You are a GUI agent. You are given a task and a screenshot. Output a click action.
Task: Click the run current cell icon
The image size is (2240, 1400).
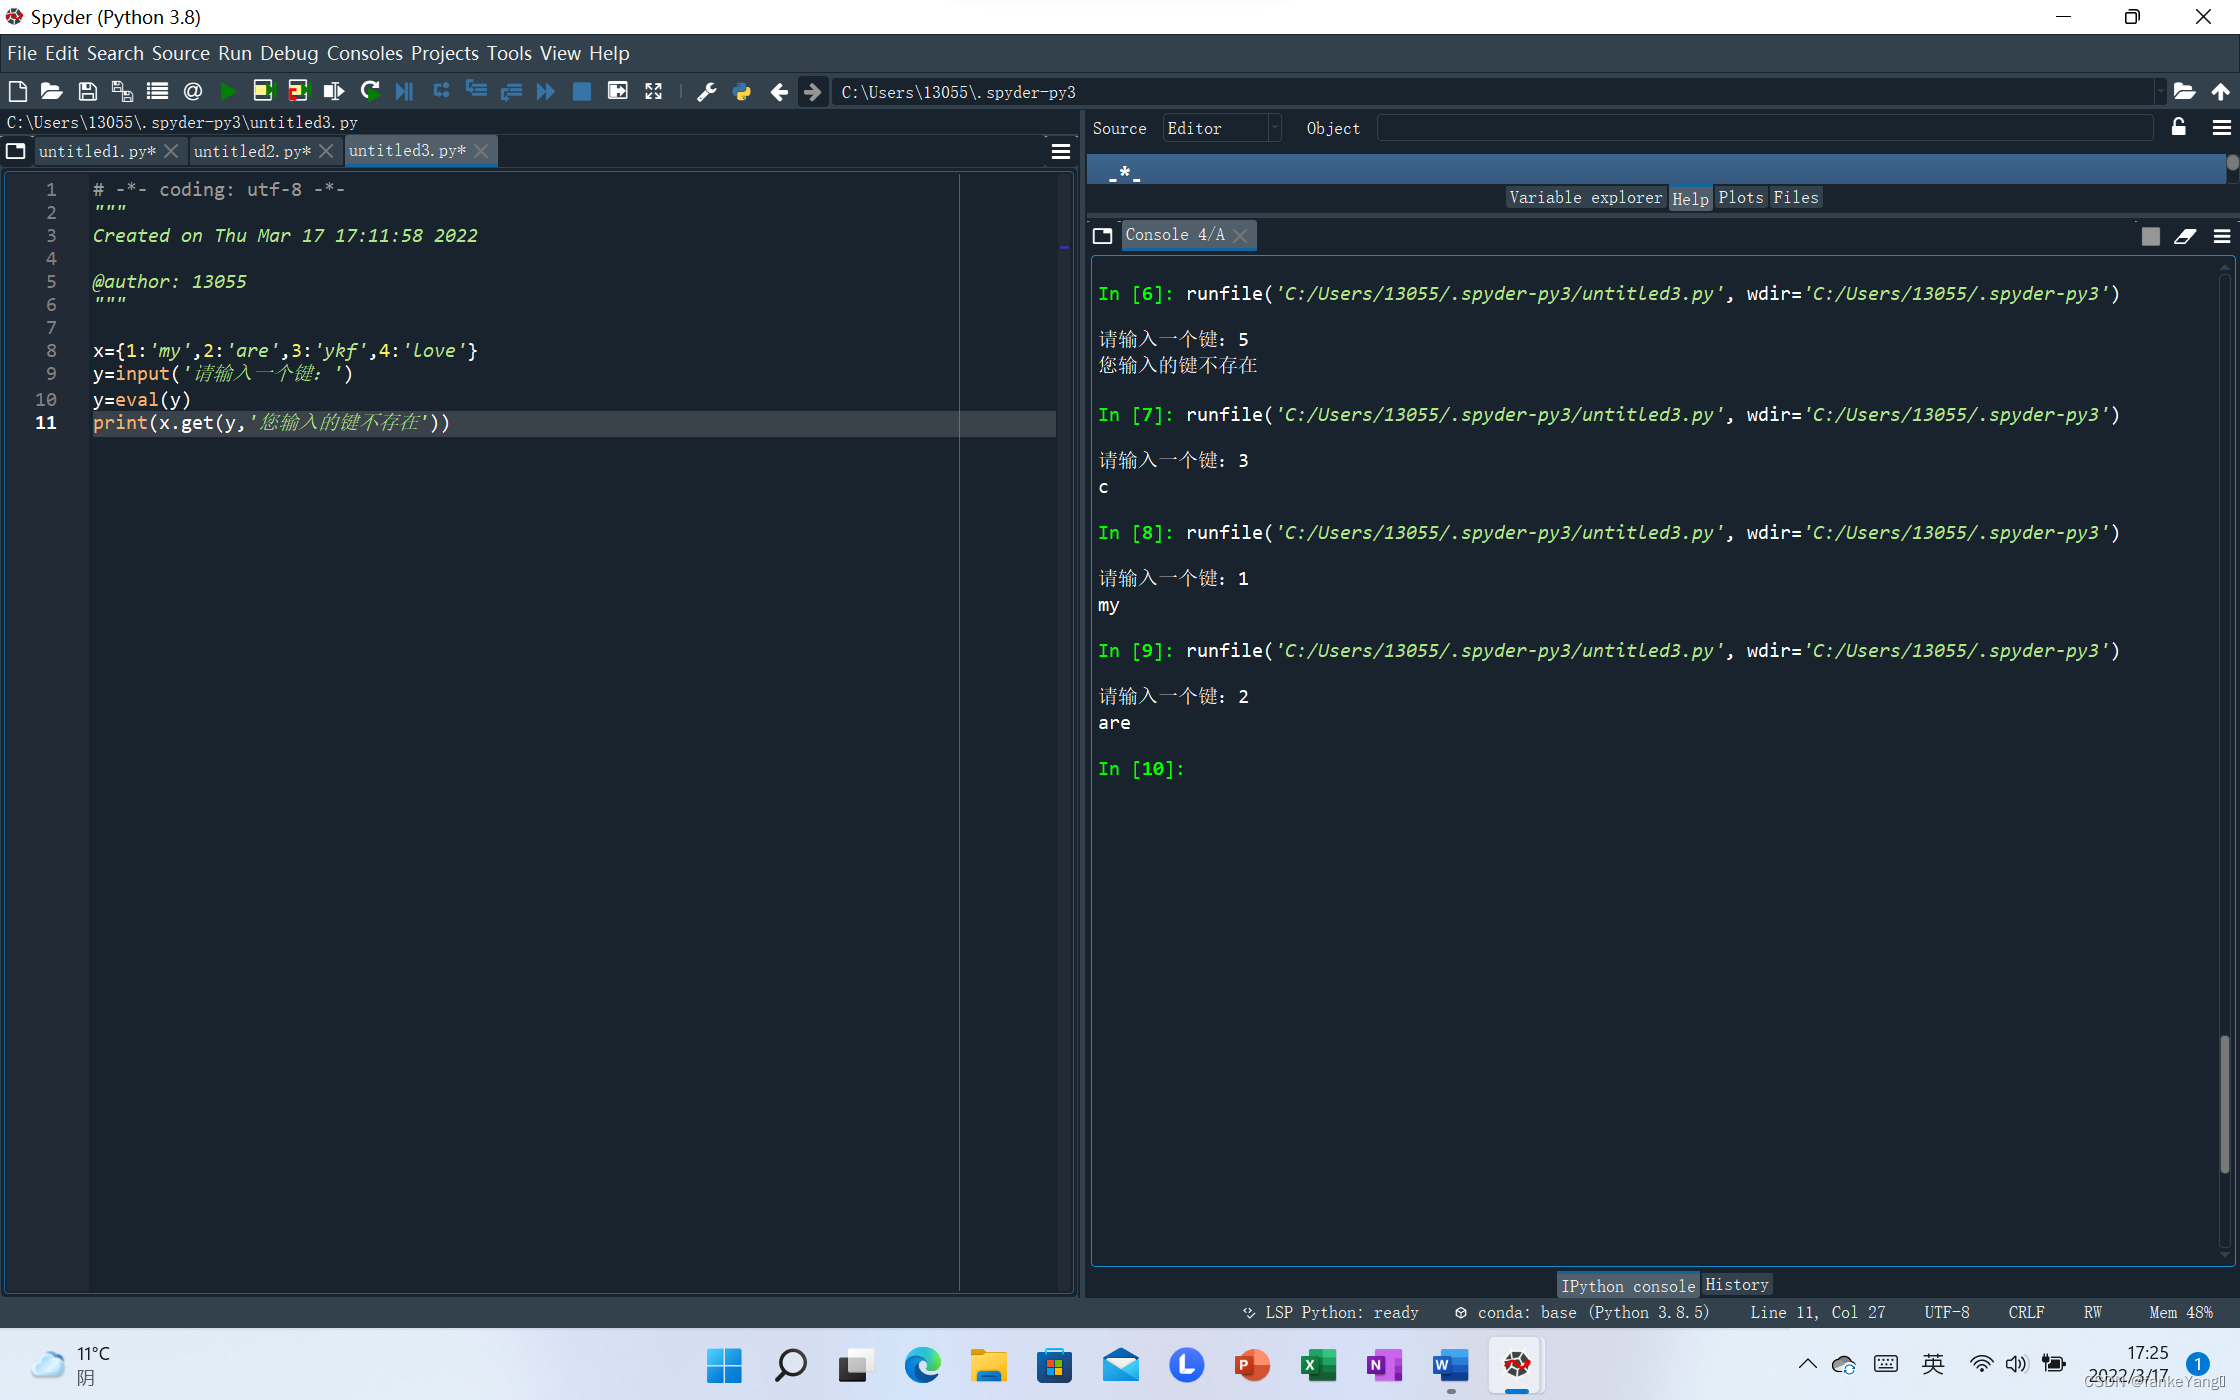coord(263,92)
